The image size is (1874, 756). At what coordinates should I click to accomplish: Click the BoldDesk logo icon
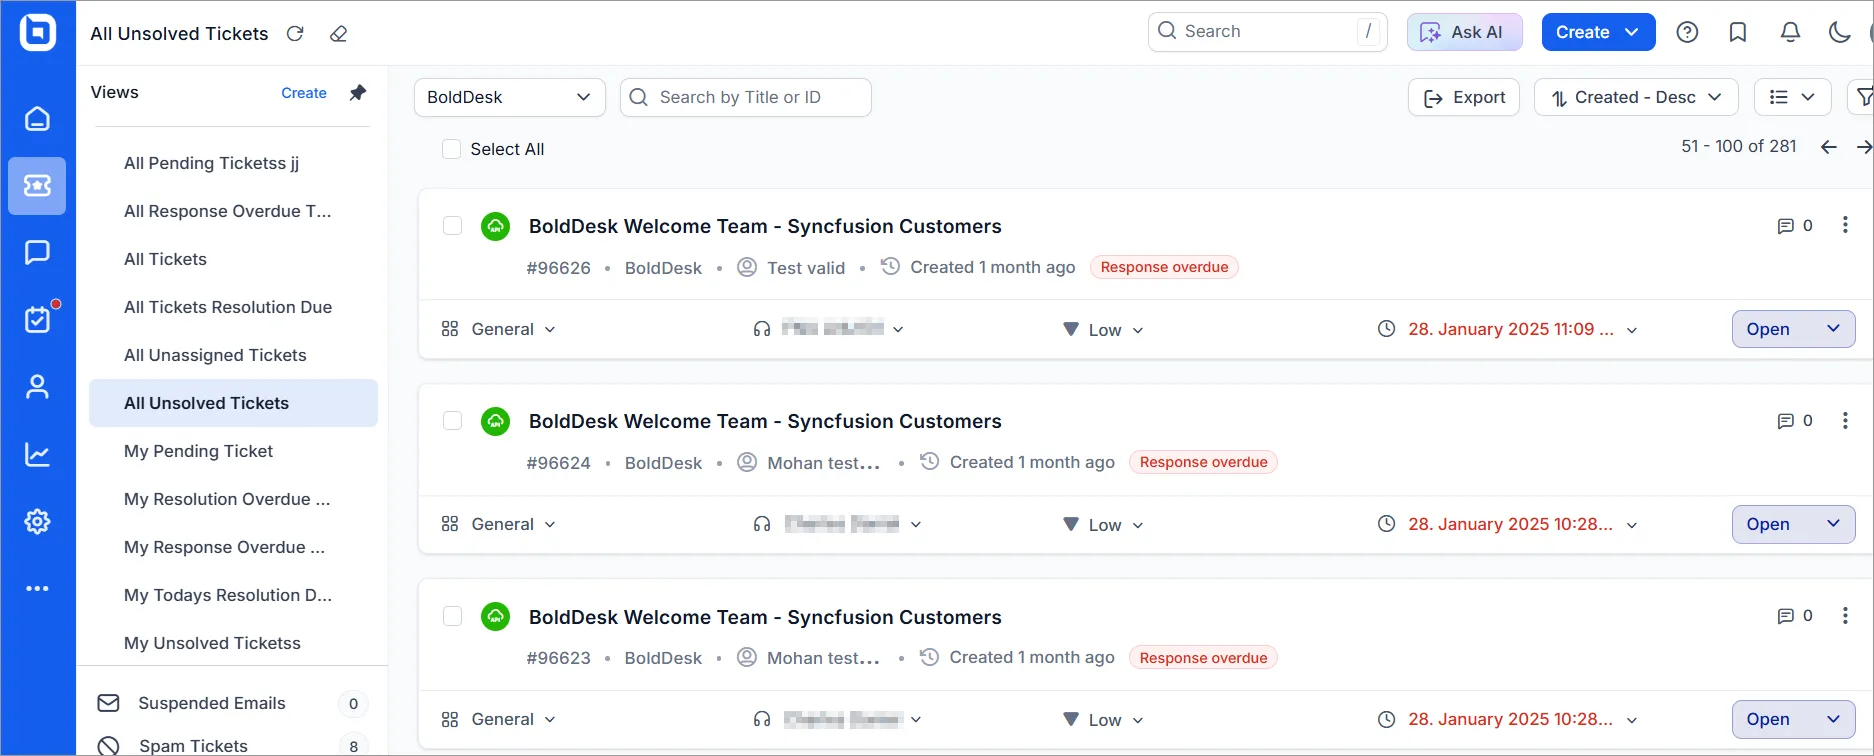pos(38,32)
